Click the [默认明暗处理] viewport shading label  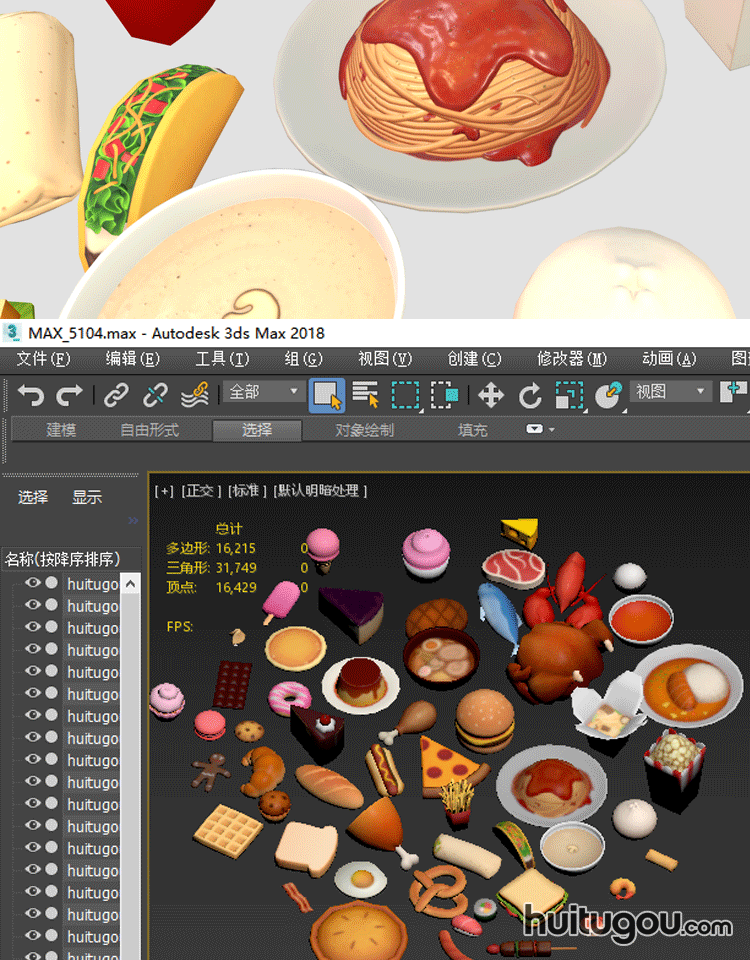click(320, 490)
